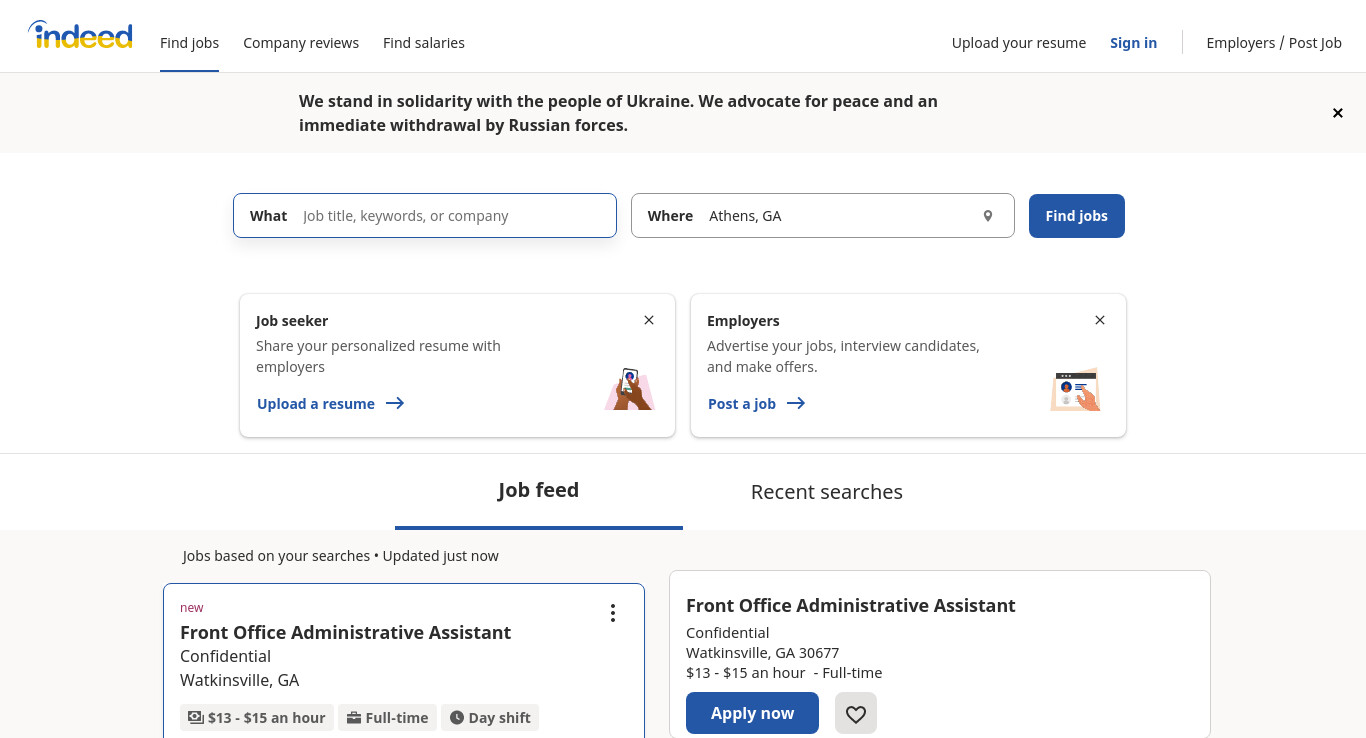Open the three-dot menu on job card
The height and width of the screenshot is (738, 1366).
click(613, 613)
